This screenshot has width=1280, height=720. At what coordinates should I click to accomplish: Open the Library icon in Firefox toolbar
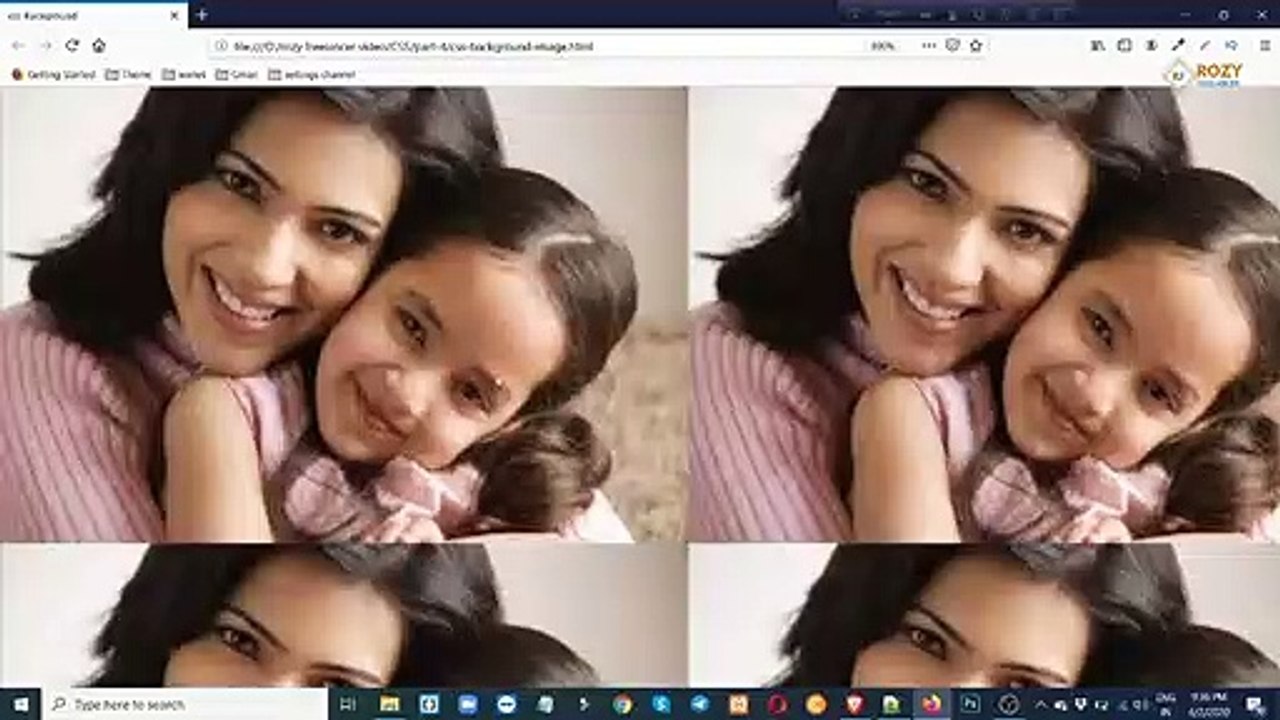pyautogui.click(x=1098, y=46)
